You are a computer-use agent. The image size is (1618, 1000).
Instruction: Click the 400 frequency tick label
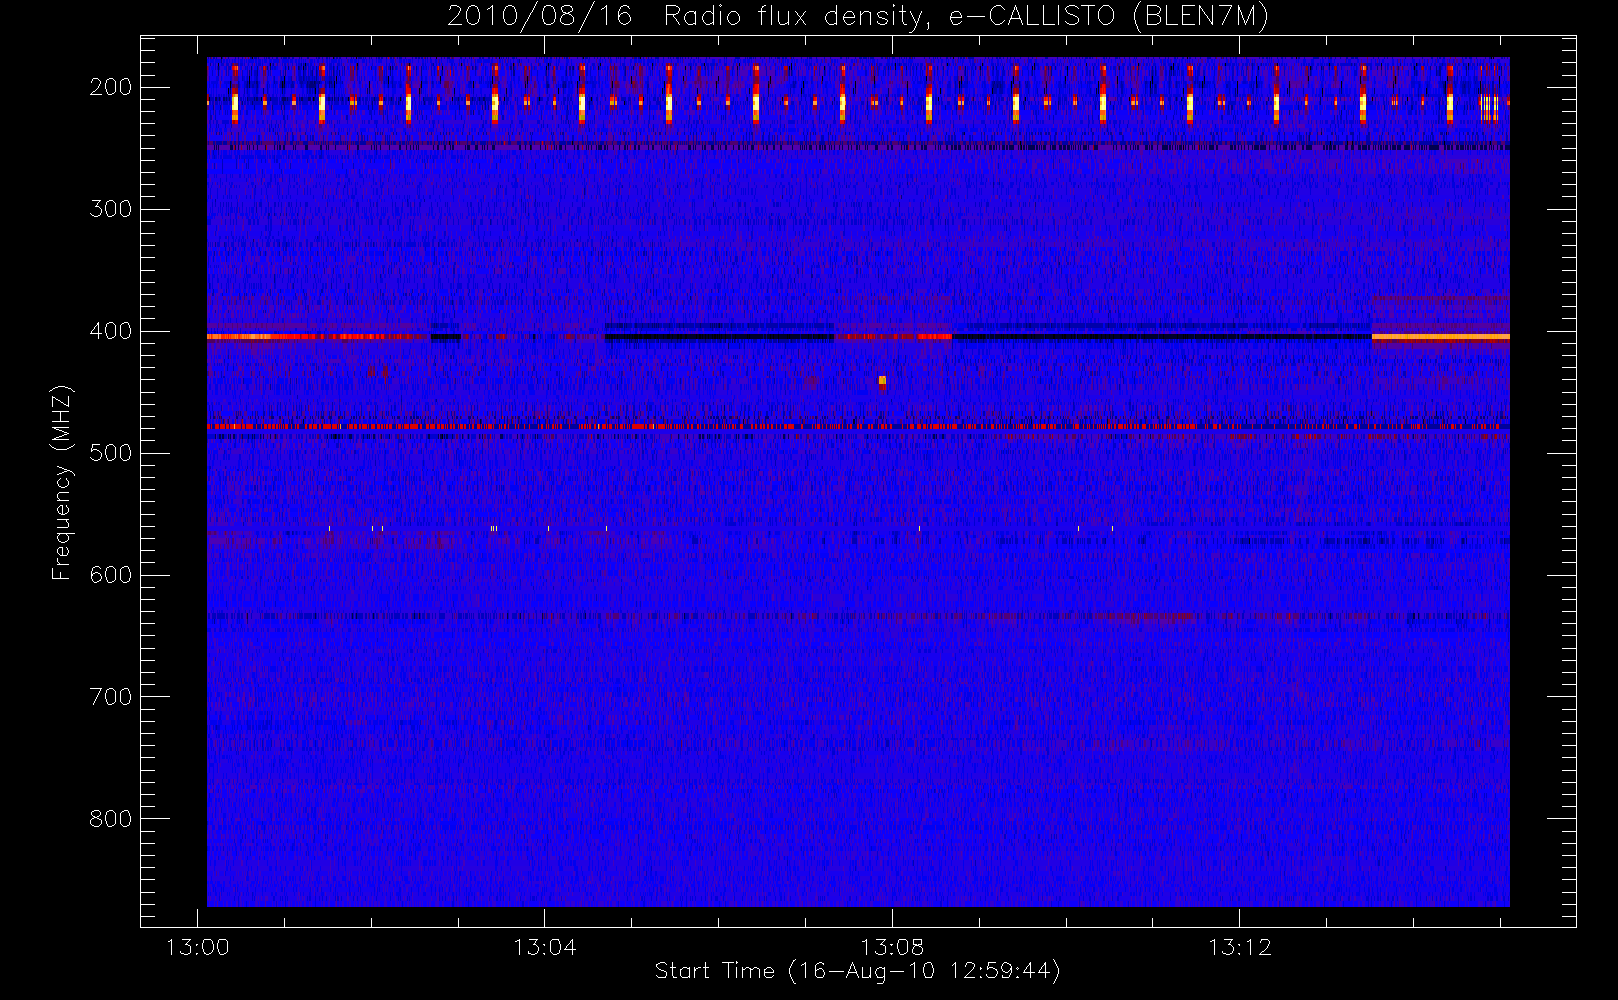point(110,331)
